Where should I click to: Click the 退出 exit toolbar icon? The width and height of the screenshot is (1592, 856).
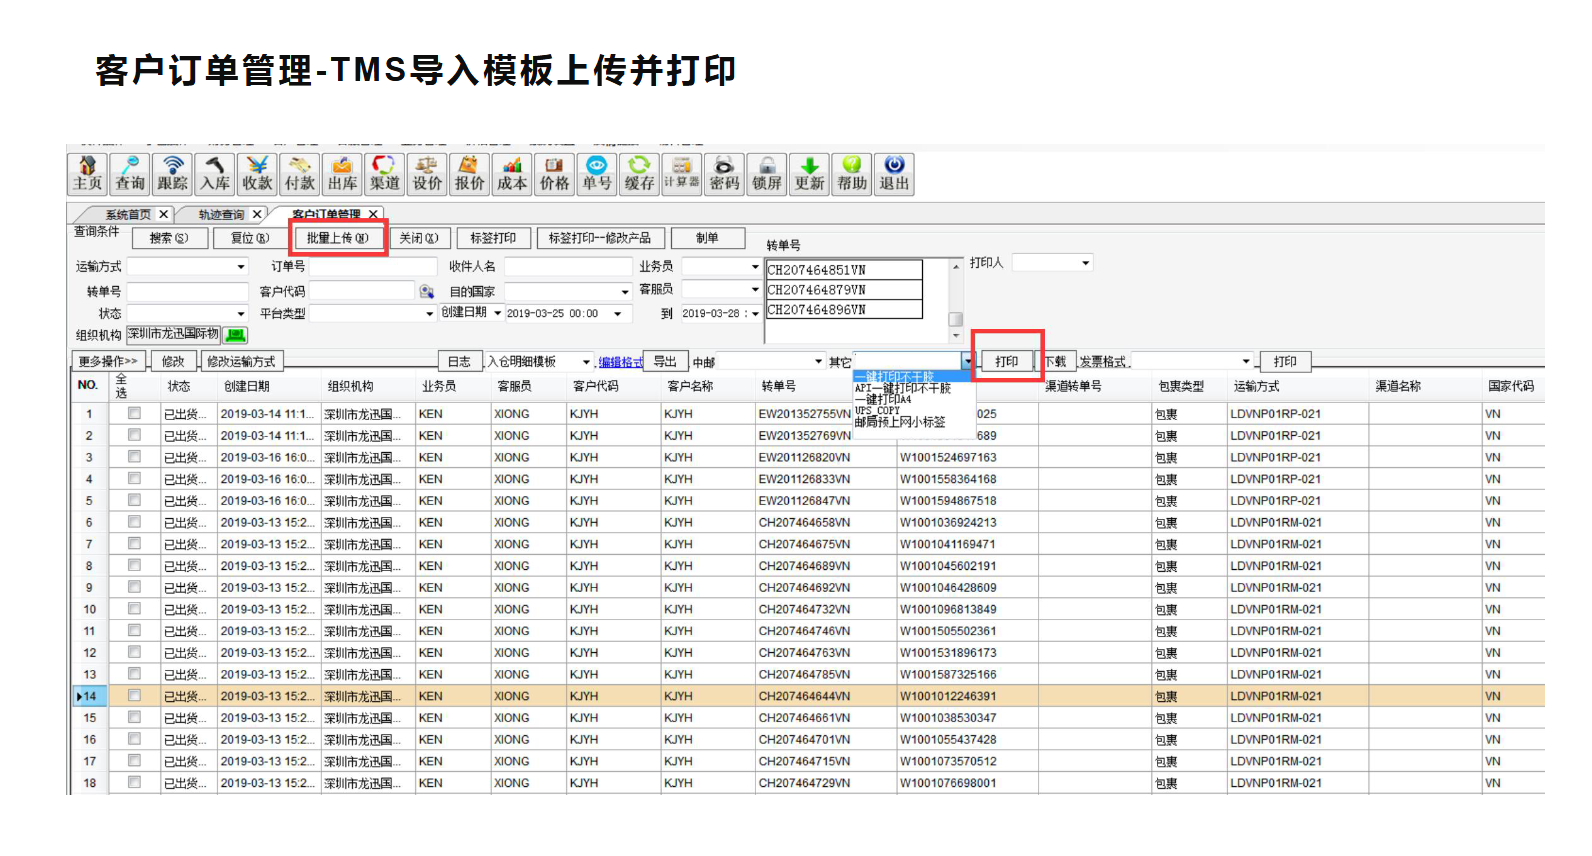pos(894,174)
